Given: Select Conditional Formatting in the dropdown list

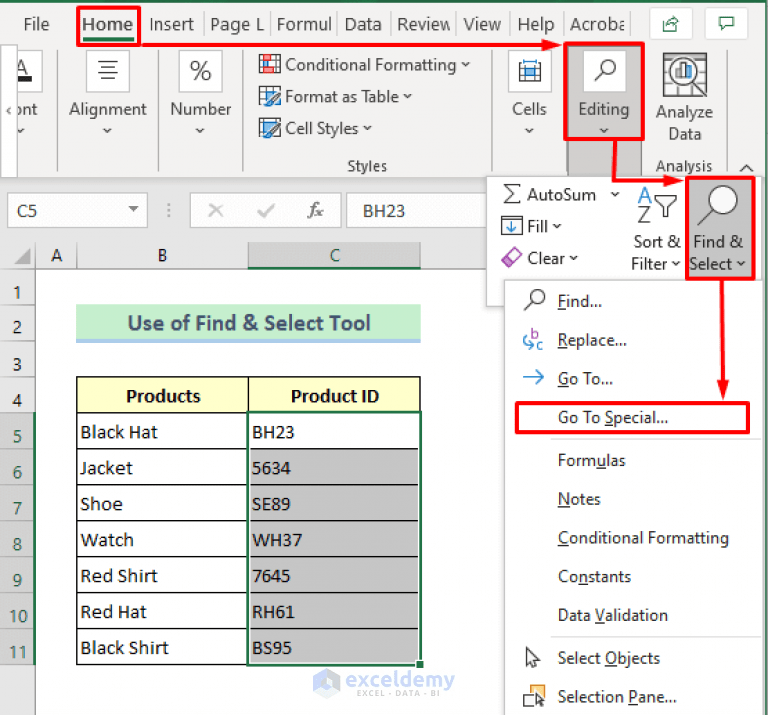Looking at the screenshot, I should 643,538.
